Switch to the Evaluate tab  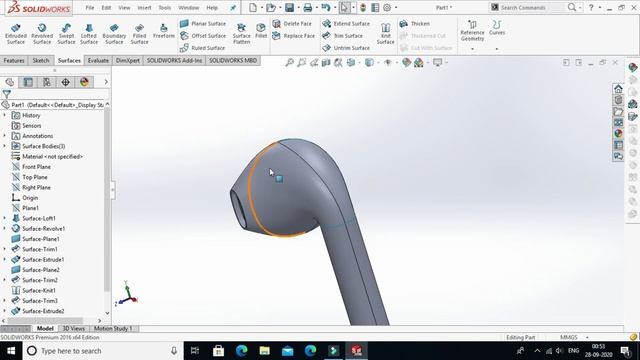coord(98,60)
